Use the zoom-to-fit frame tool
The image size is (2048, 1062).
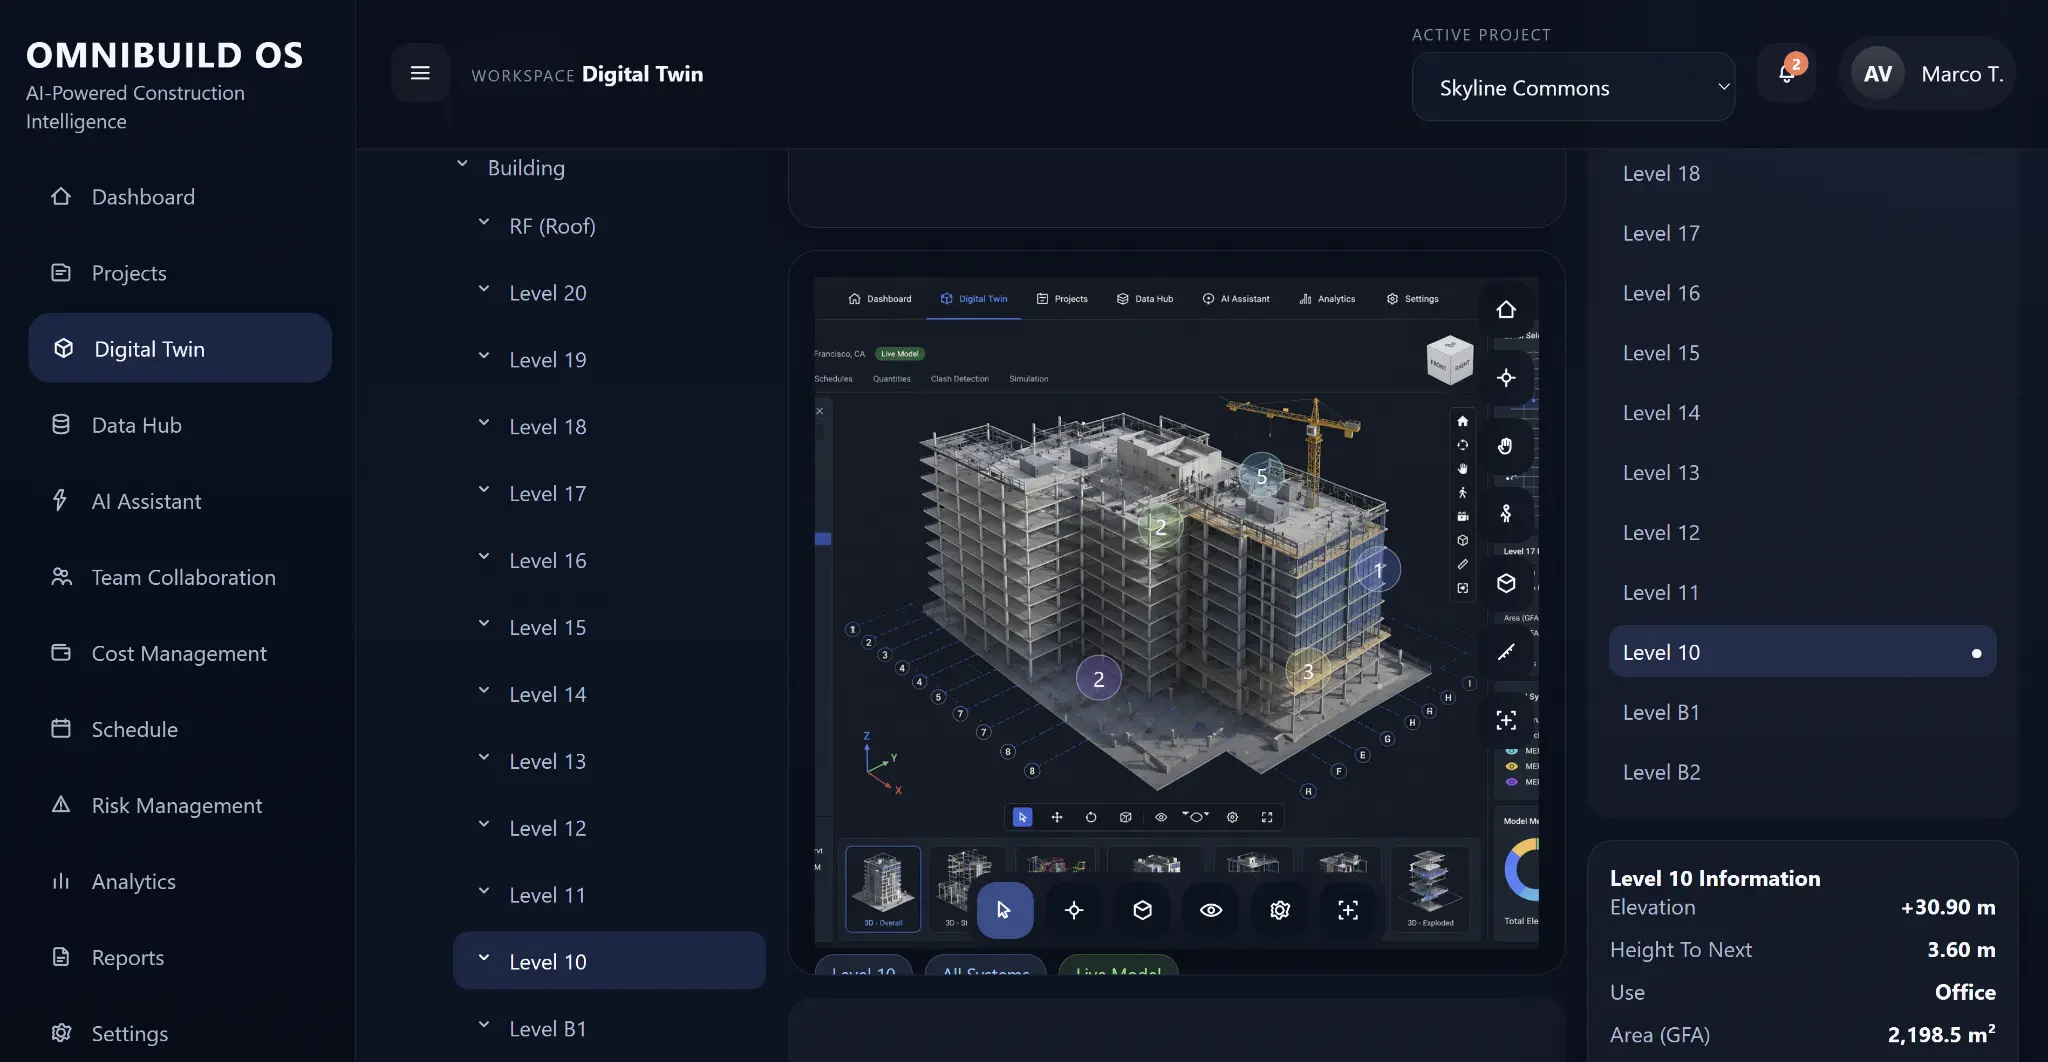[x=1347, y=910]
